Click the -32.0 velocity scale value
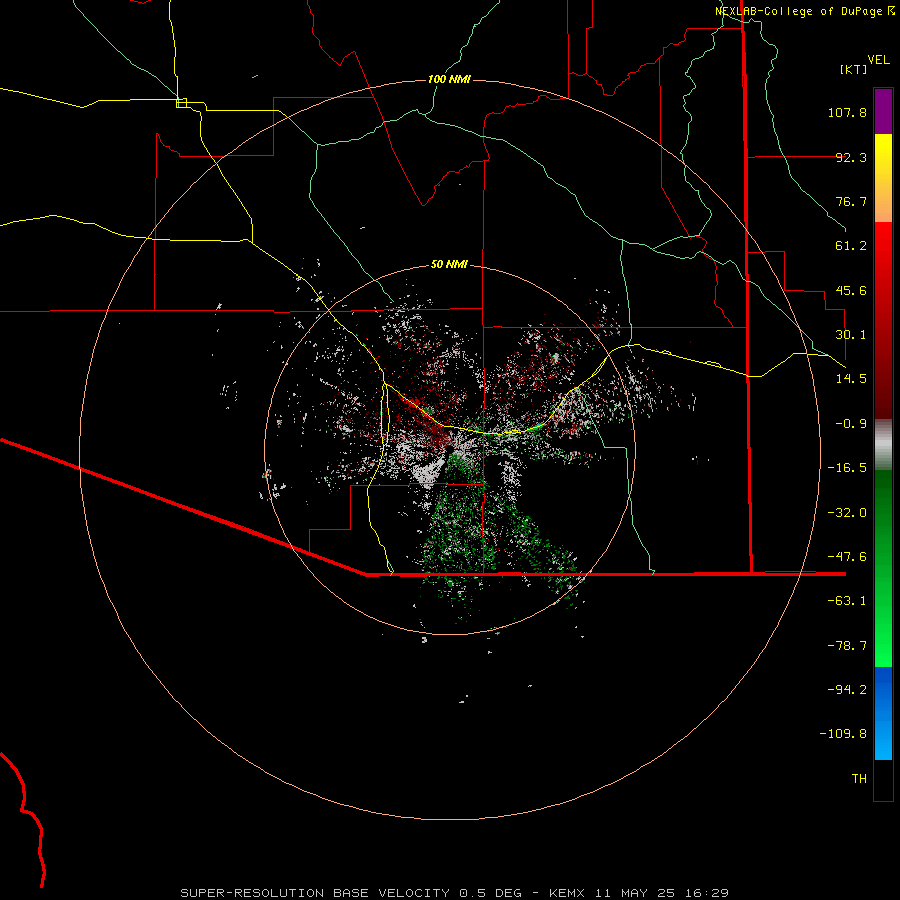Screen dimensions: 900x900 tap(847, 513)
